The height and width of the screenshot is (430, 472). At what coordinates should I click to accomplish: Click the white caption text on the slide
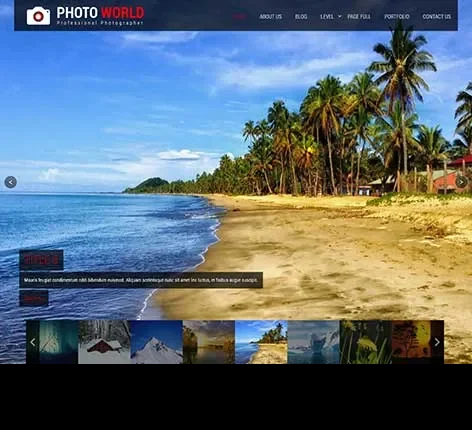click(141, 280)
